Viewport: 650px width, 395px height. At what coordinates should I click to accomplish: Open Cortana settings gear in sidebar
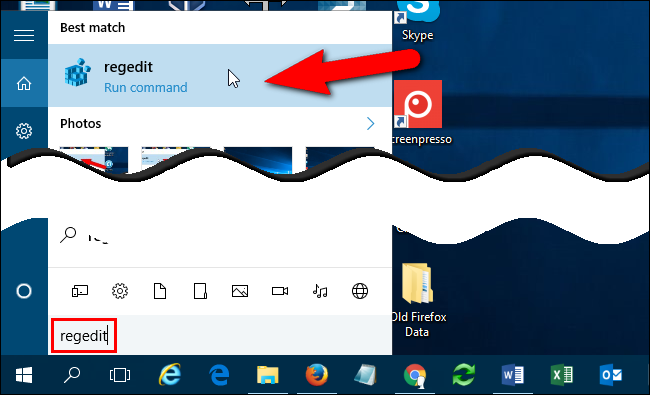(x=24, y=131)
